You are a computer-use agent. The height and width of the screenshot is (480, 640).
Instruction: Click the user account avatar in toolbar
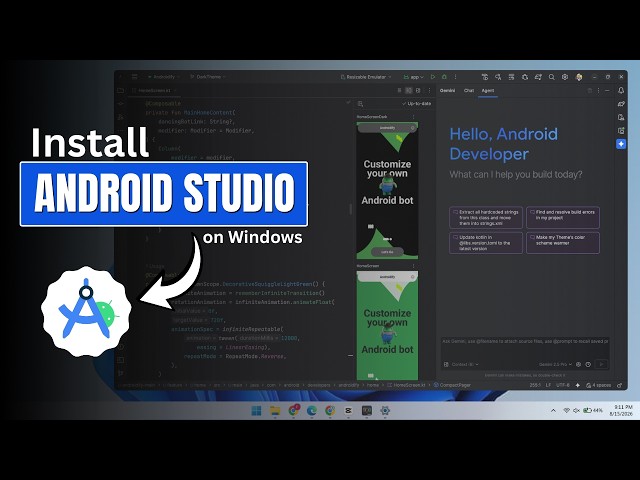[x=579, y=77]
